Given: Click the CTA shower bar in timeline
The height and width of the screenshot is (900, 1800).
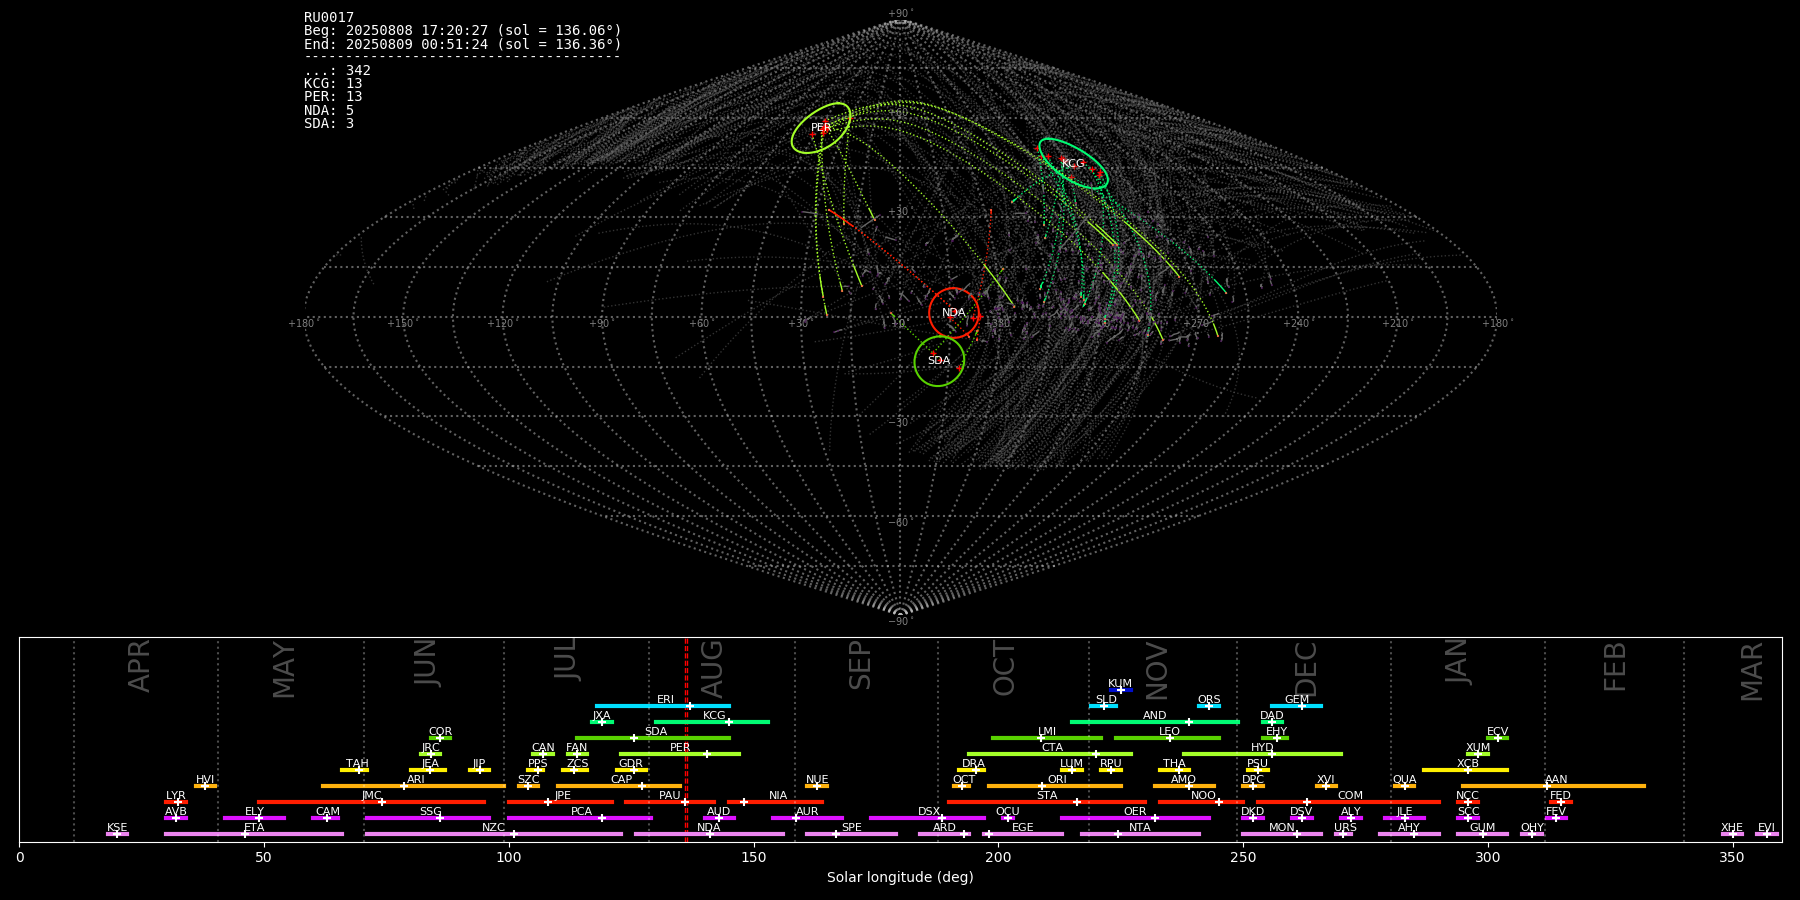Looking at the screenshot, I should click(x=1050, y=754).
